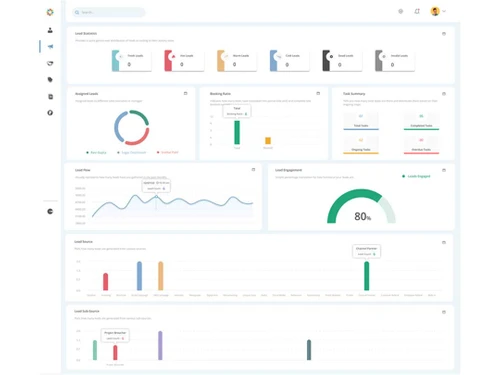Click the Hot Leads flame icon
This screenshot has height=375, width=500.
[x=173, y=57]
